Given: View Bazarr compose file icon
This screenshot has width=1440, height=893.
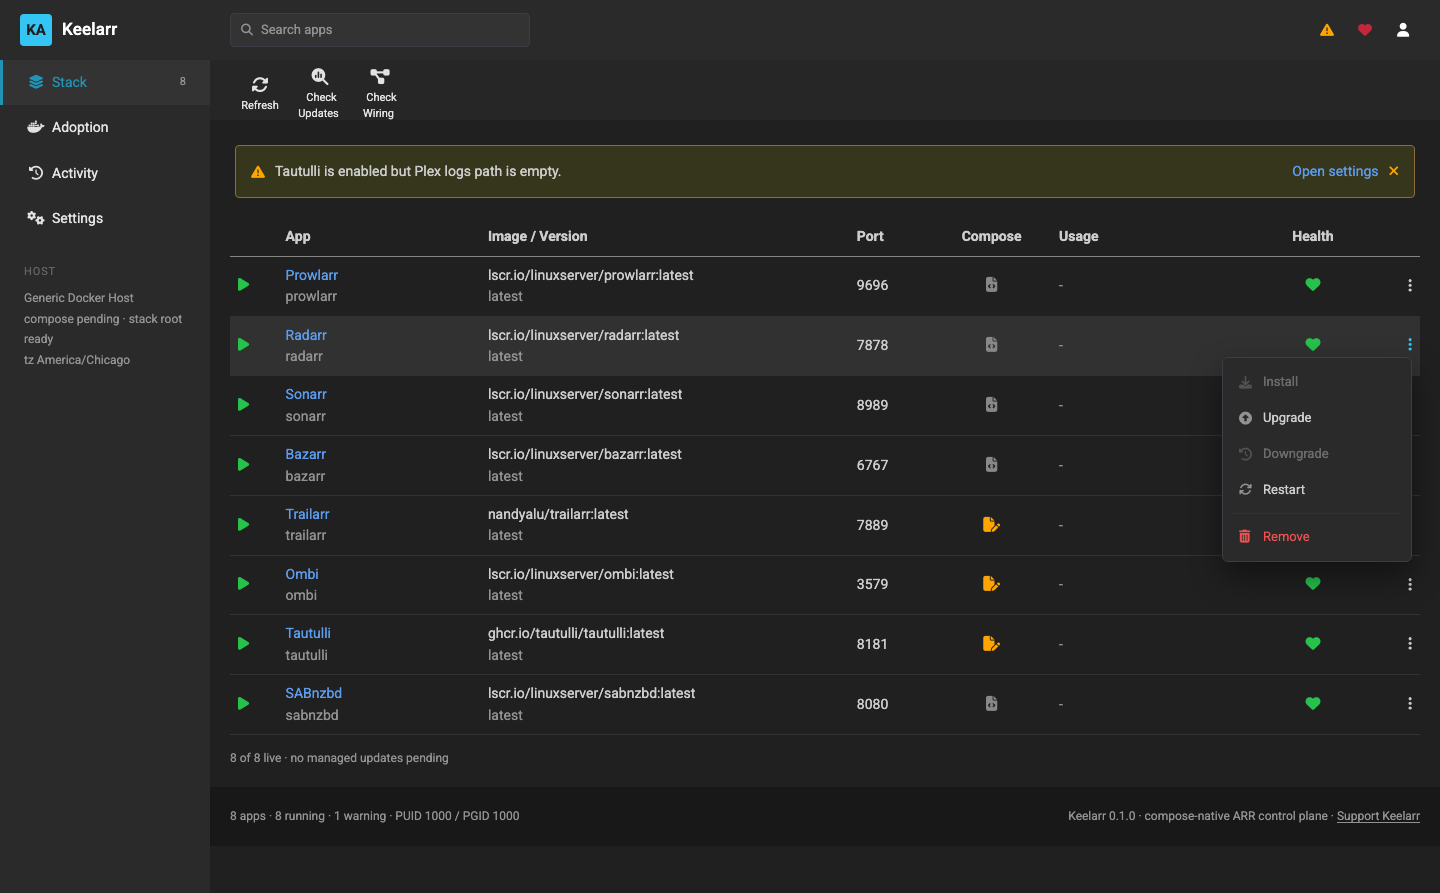Looking at the screenshot, I should (x=991, y=465).
